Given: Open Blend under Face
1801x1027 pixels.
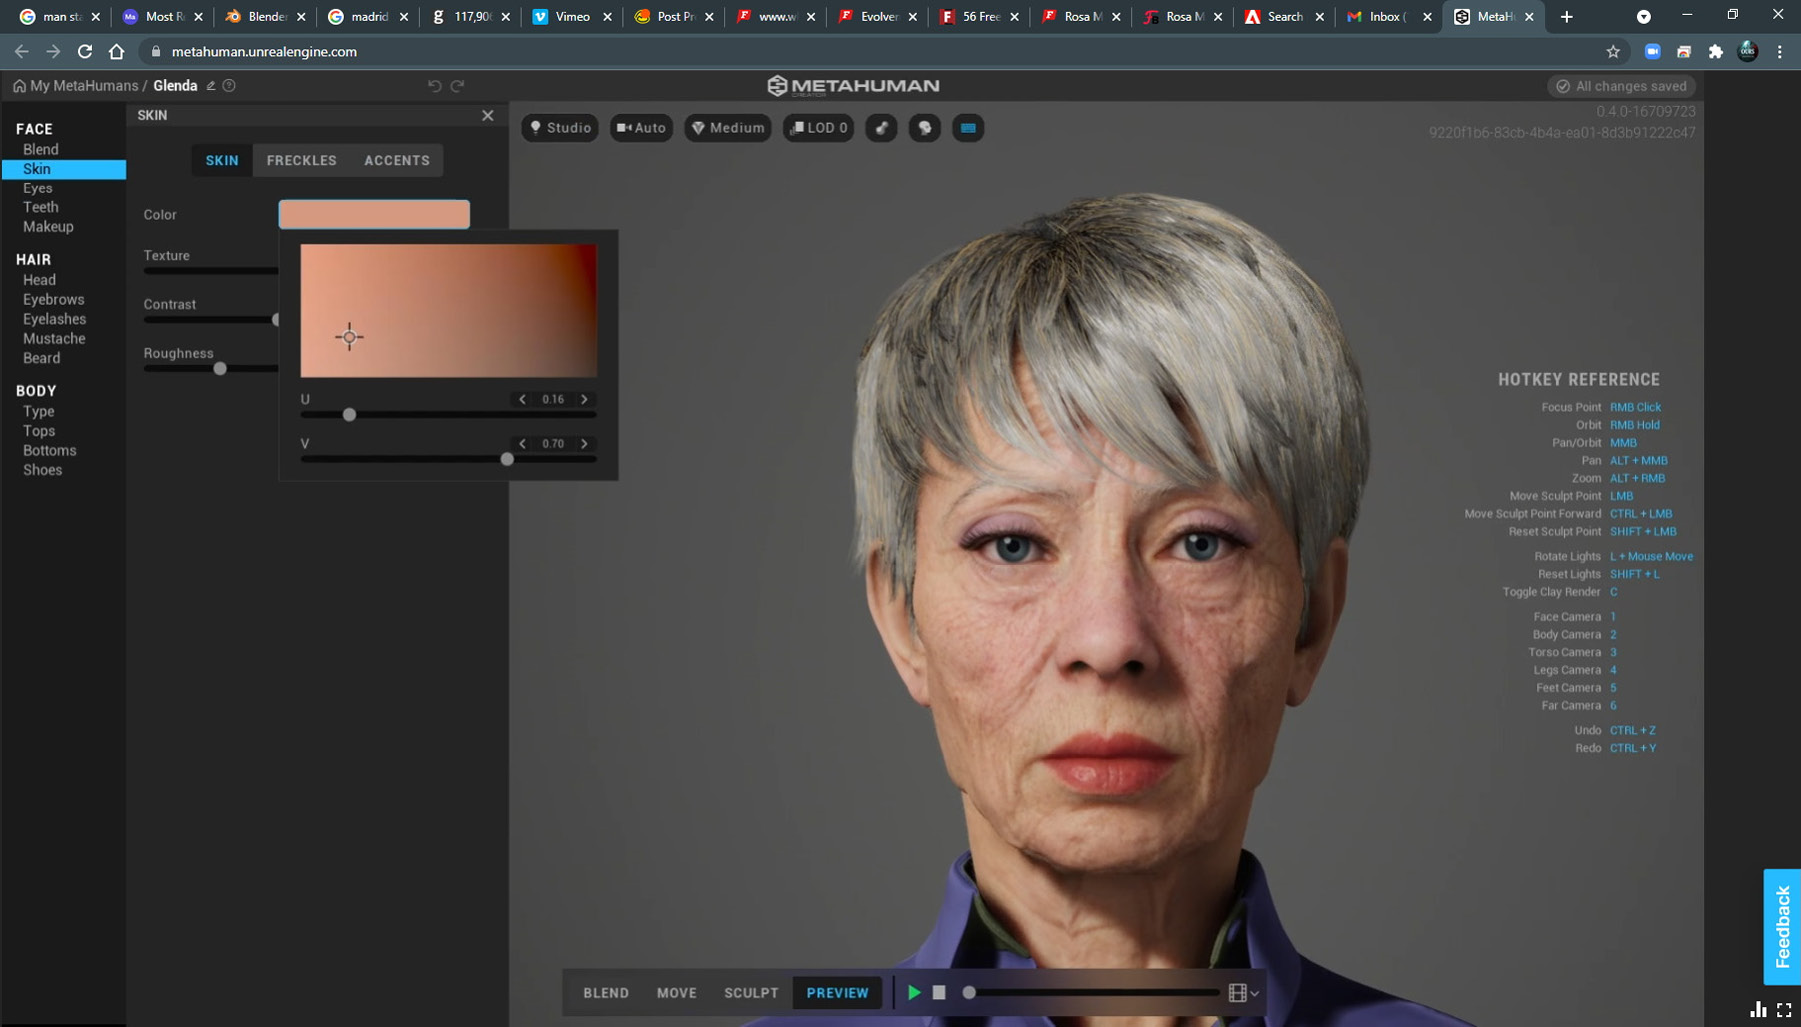Looking at the screenshot, I should pos(41,149).
